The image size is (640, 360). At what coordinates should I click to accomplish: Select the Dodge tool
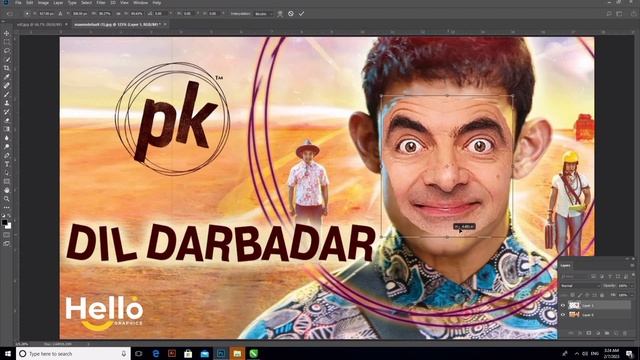pyautogui.click(x=7, y=147)
